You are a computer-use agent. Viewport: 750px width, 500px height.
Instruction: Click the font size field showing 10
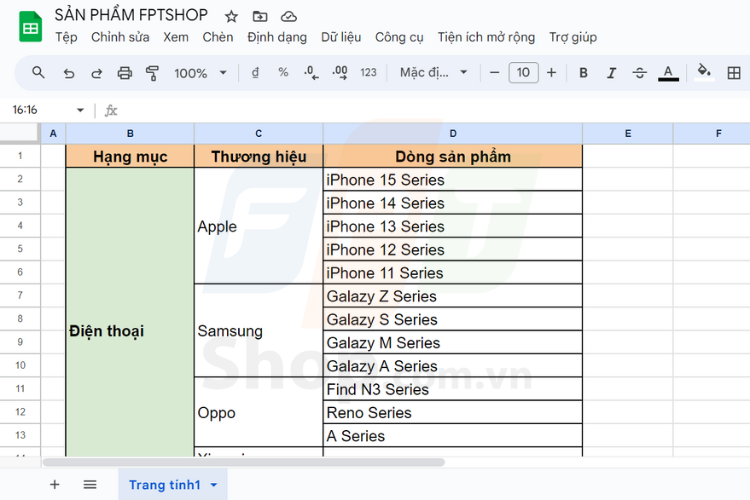click(x=523, y=73)
